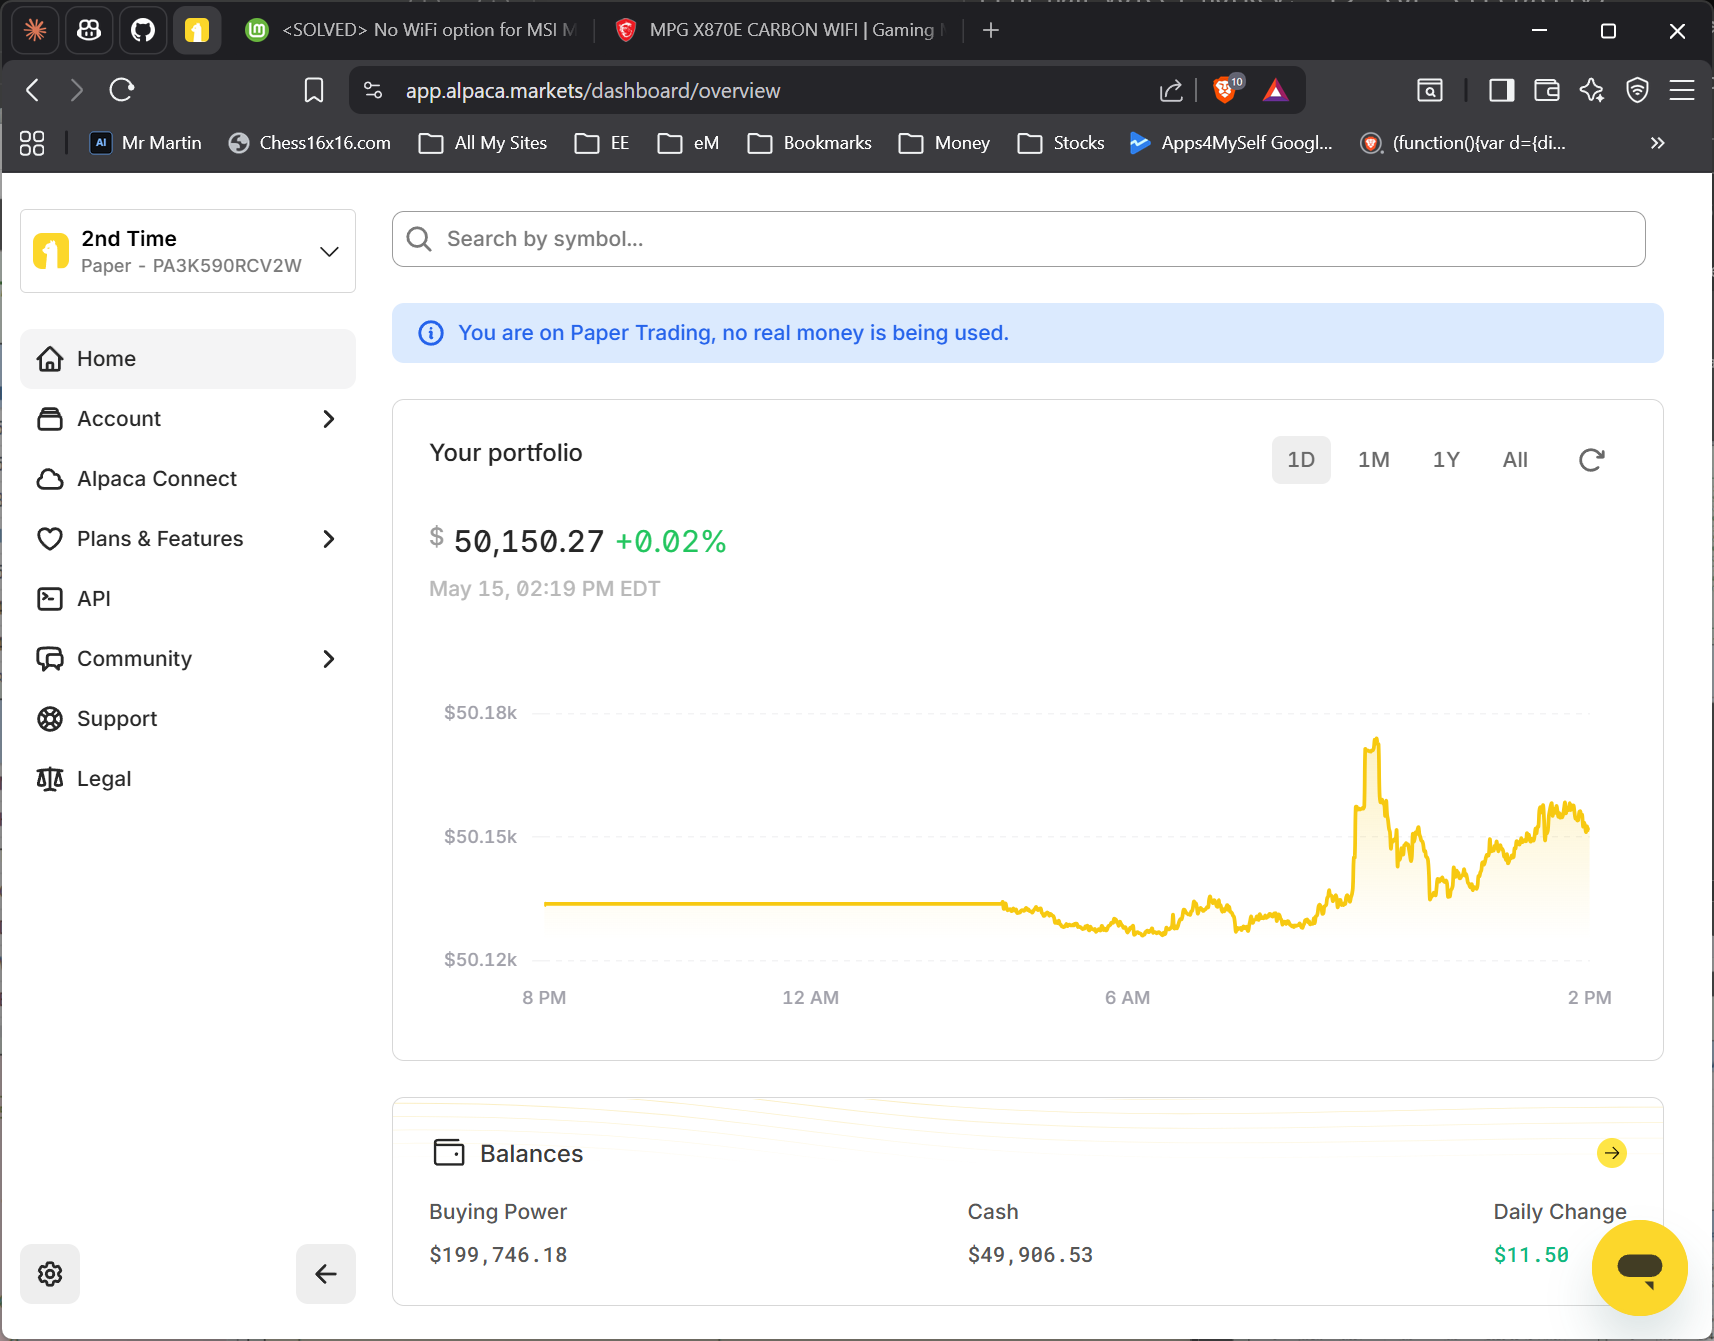This screenshot has width=1714, height=1341.
Task: Go forward in browser history
Action: (77, 90)
